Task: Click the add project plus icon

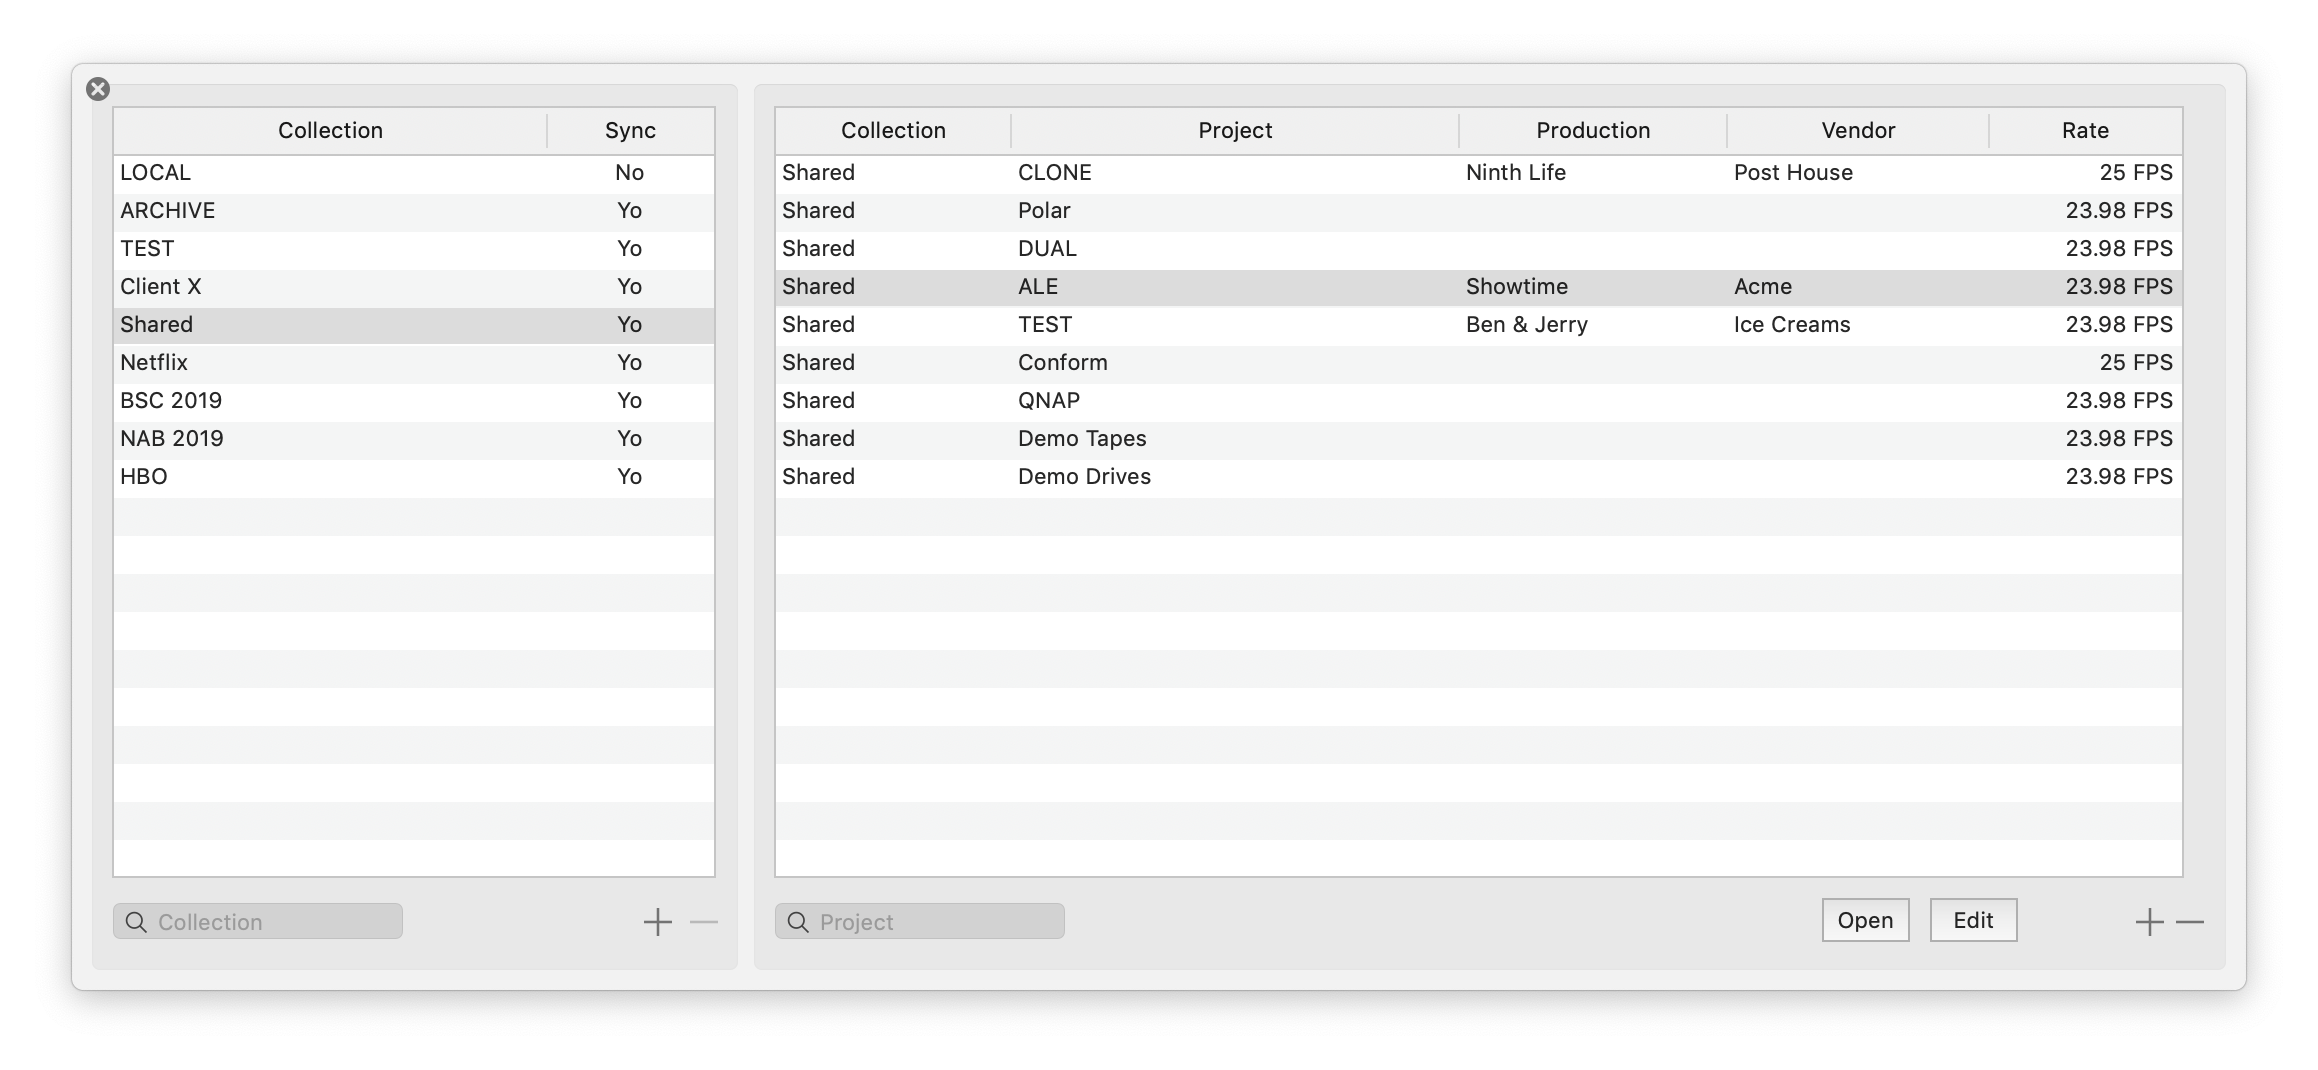Action: click(2149, 921)
